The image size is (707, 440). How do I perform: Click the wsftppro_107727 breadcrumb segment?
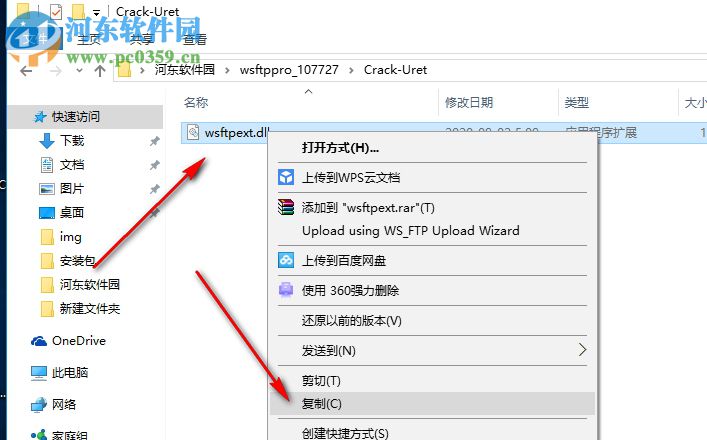point(289,69)
